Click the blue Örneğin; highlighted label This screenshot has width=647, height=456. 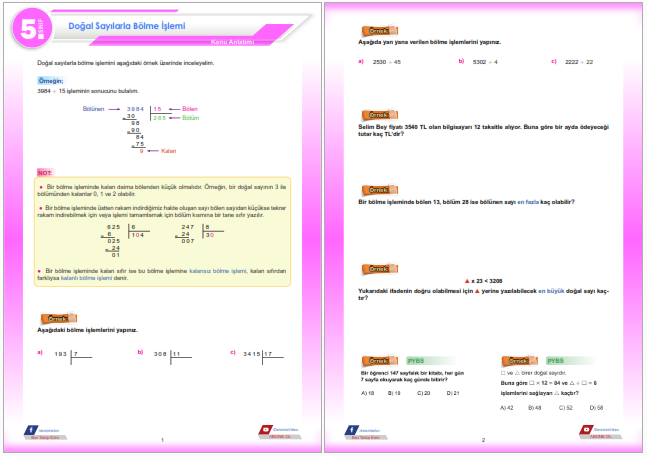point(51,81)
